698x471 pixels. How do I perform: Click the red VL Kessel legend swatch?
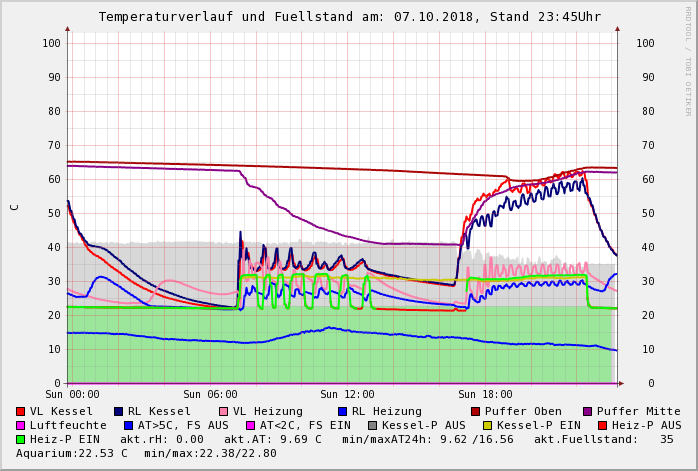click(21, 411)
